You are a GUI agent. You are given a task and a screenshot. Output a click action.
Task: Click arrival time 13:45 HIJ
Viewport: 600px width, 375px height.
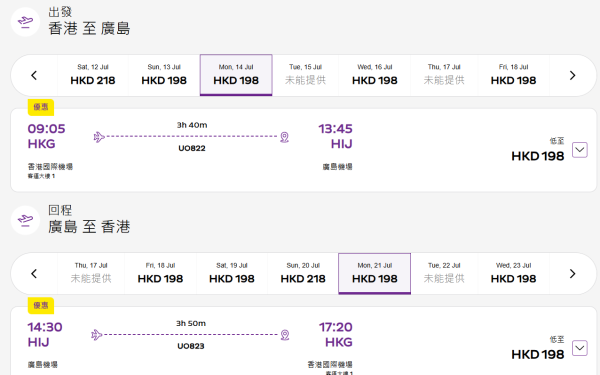click(336, 136)
